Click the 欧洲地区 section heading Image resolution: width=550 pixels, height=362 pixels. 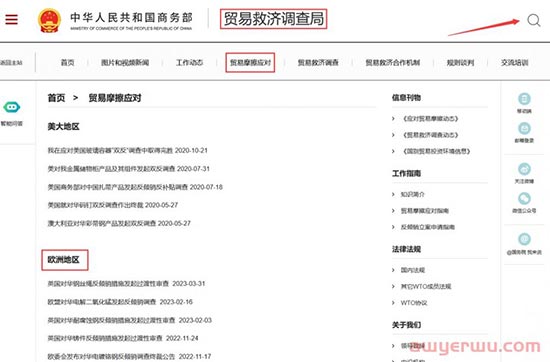(x=63, y=260)
